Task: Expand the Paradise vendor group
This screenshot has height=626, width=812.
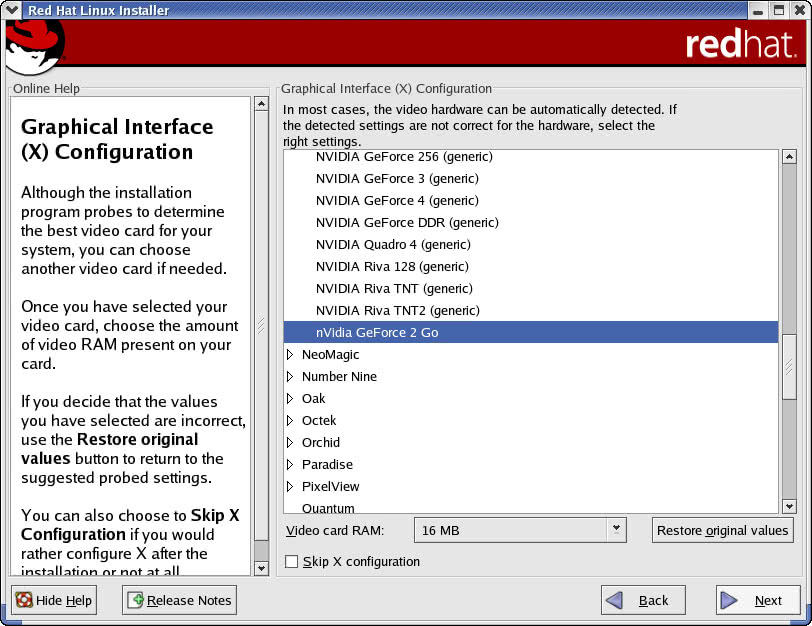Action: point(290,464)
